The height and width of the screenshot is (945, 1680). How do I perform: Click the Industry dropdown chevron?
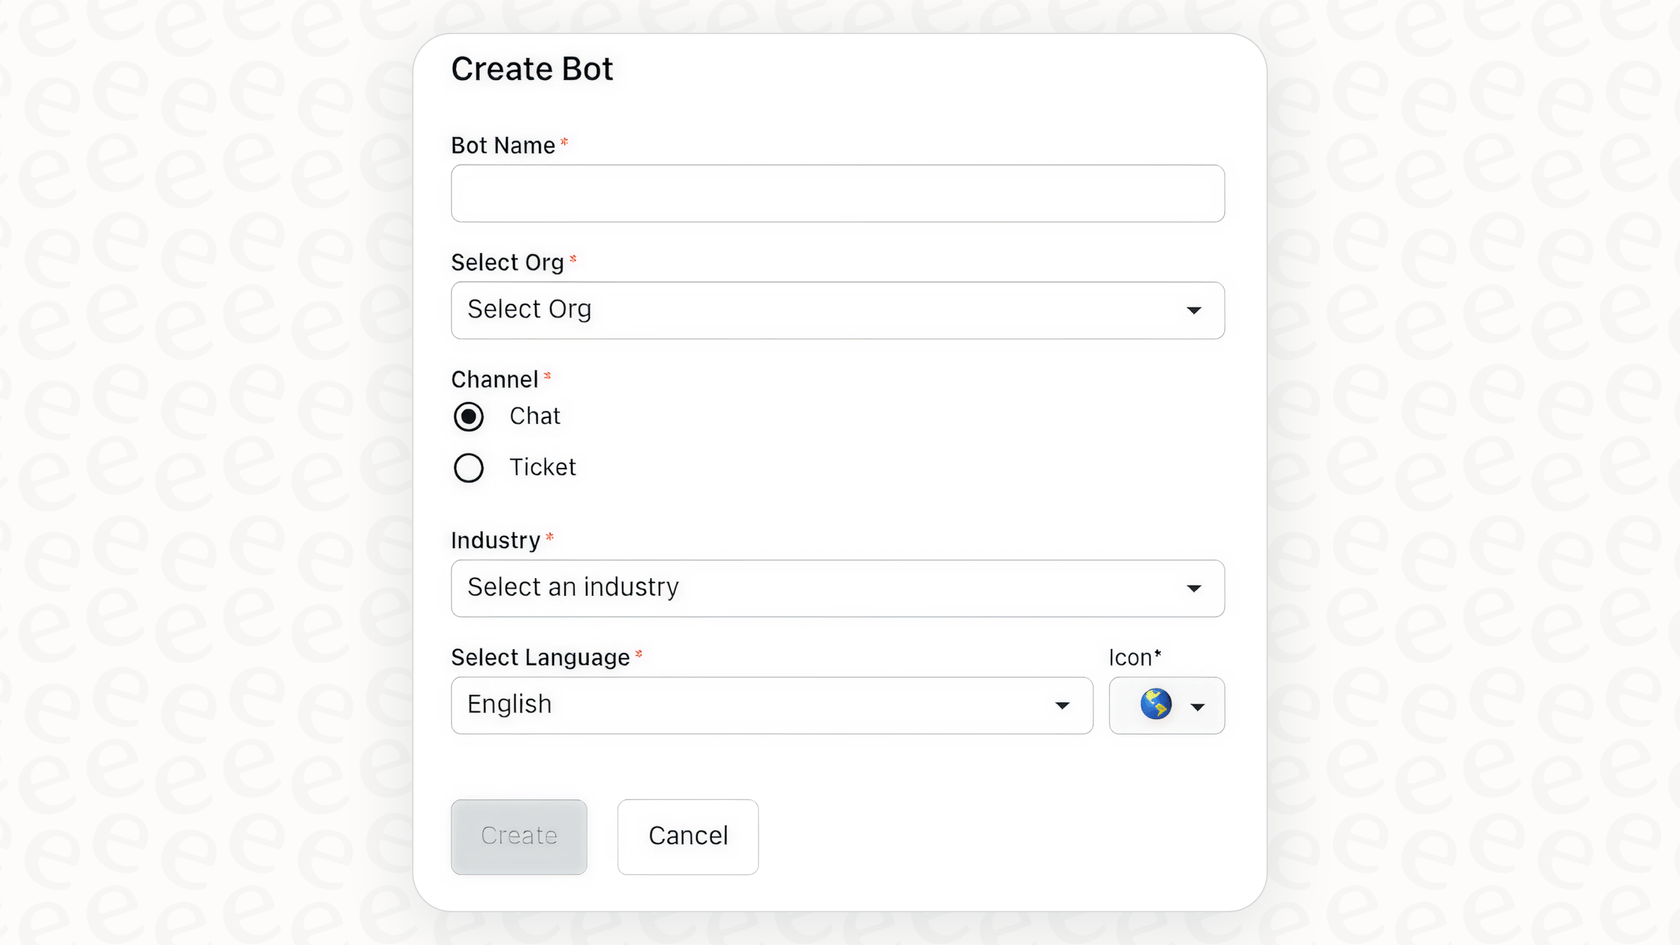tap(1194, 589)
